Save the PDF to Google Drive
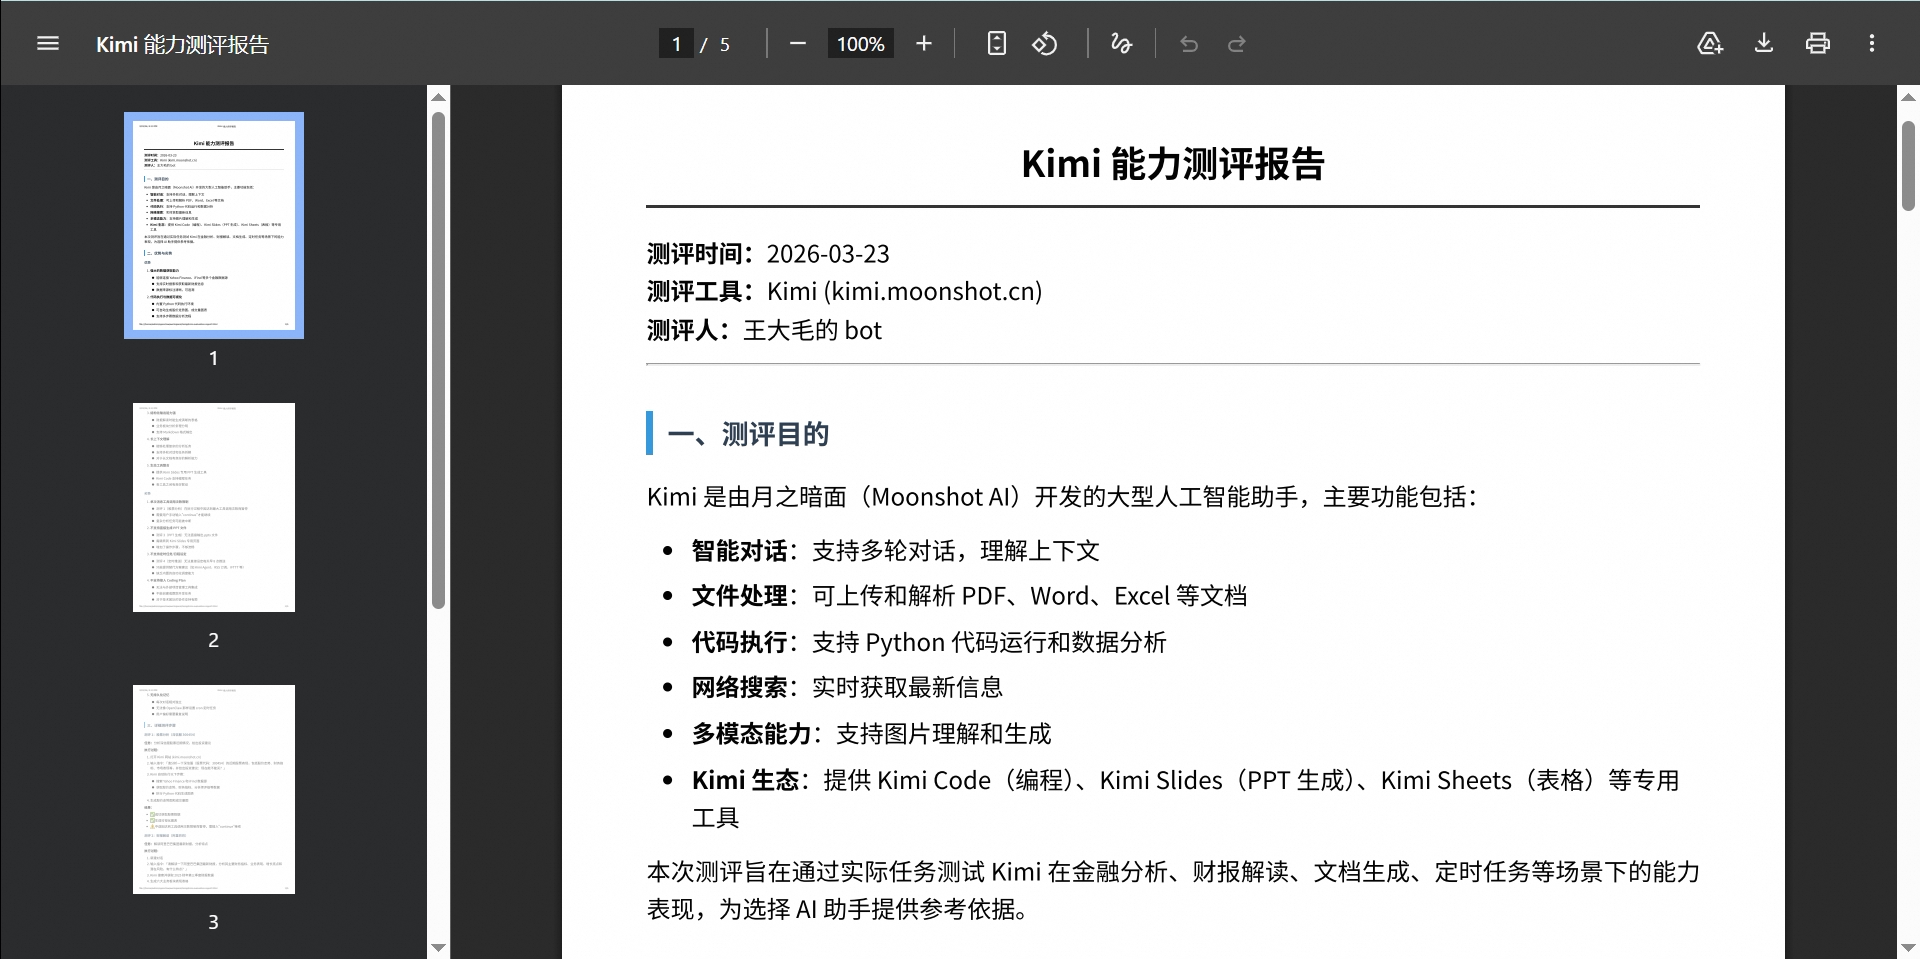Viewport: 1920px width, 959px height. point(1710,44)
